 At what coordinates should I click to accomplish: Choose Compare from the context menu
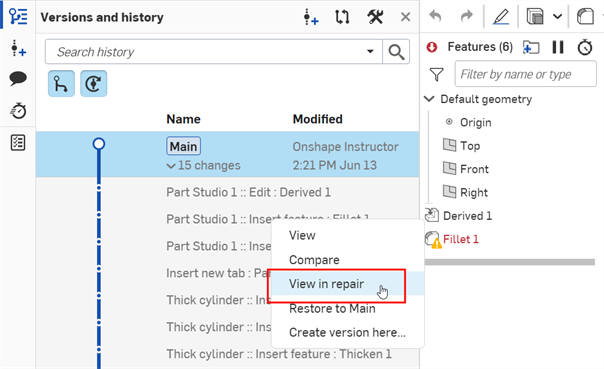point(314,260)
